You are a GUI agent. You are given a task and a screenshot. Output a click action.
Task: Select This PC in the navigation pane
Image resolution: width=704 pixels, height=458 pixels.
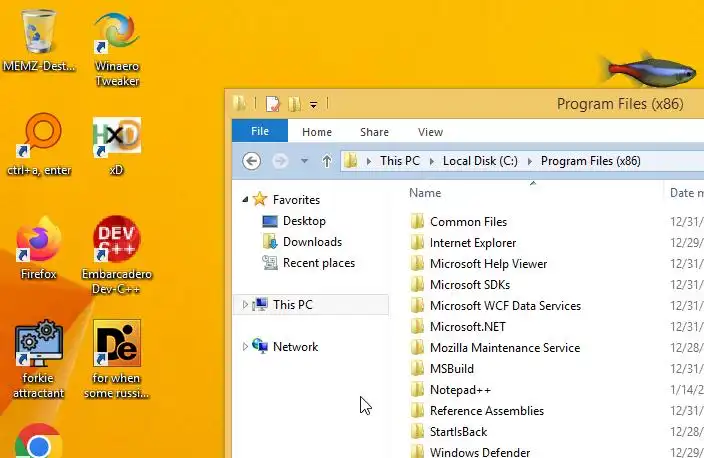click(293, 305)
